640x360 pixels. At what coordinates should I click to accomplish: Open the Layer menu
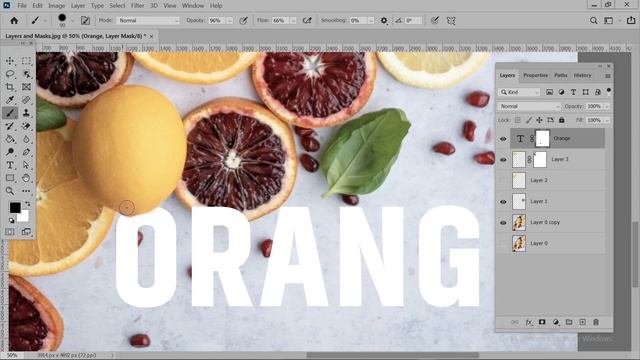coord(78,6)
